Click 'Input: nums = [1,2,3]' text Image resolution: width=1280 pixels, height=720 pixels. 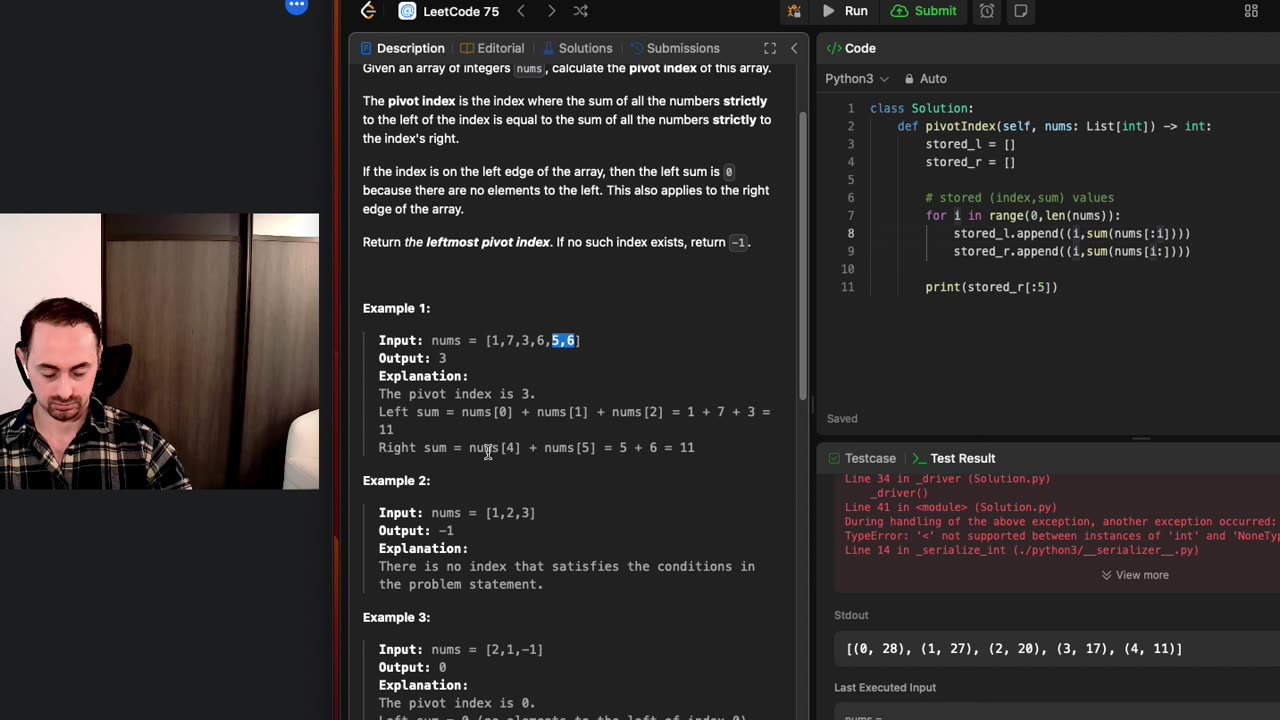[457, 513]
